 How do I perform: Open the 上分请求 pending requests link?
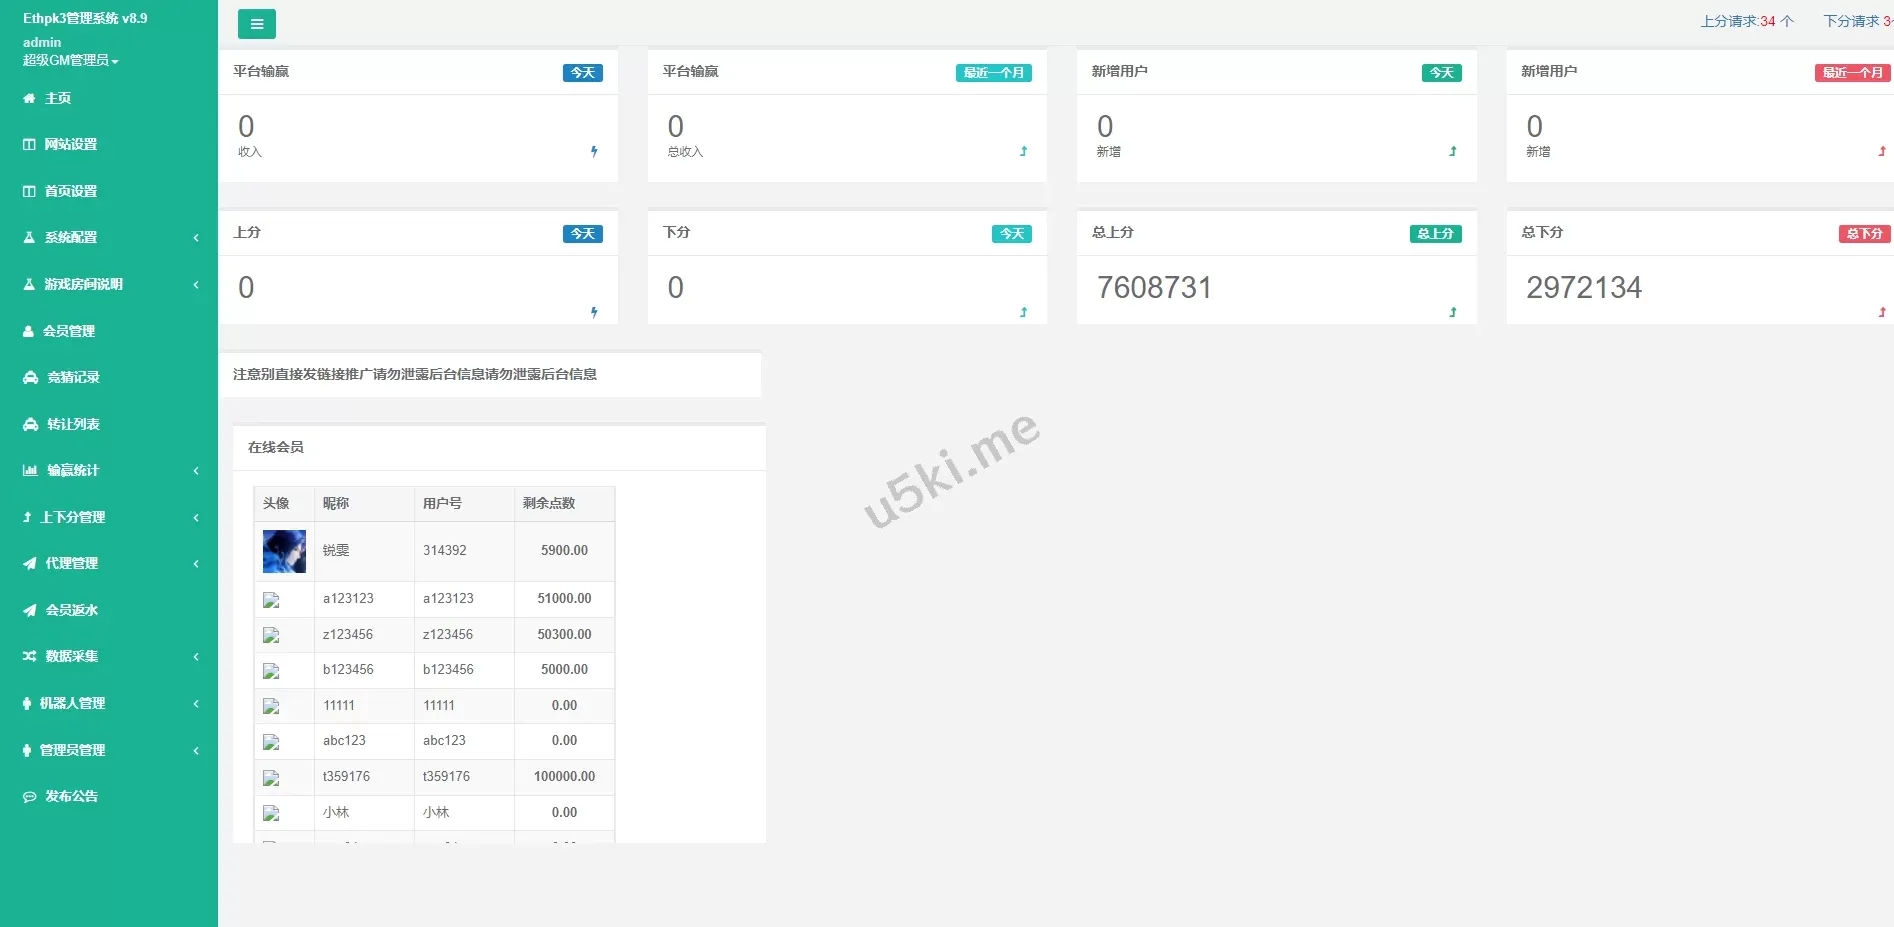pos(1746,21)
